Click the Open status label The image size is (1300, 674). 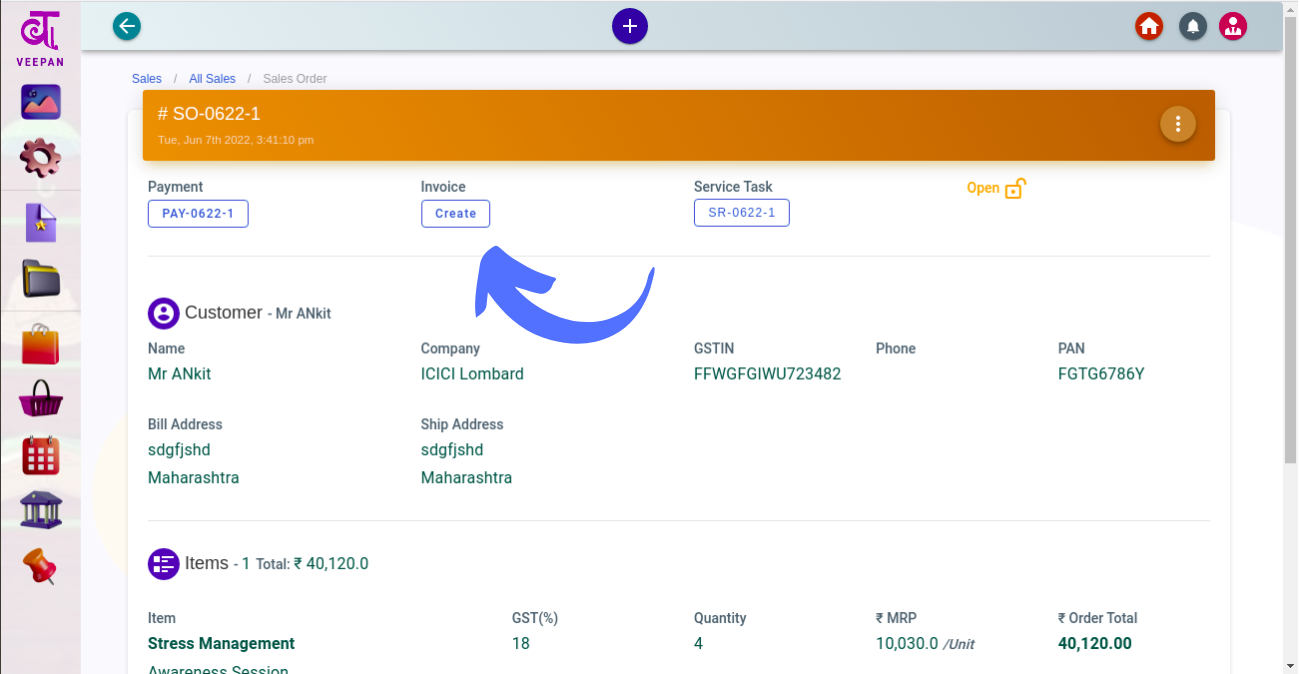[983, 188]
